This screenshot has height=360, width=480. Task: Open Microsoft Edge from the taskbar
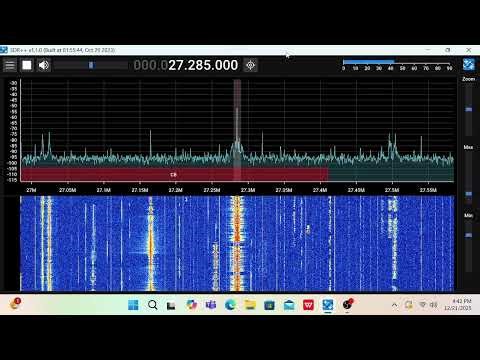(230, 305)
